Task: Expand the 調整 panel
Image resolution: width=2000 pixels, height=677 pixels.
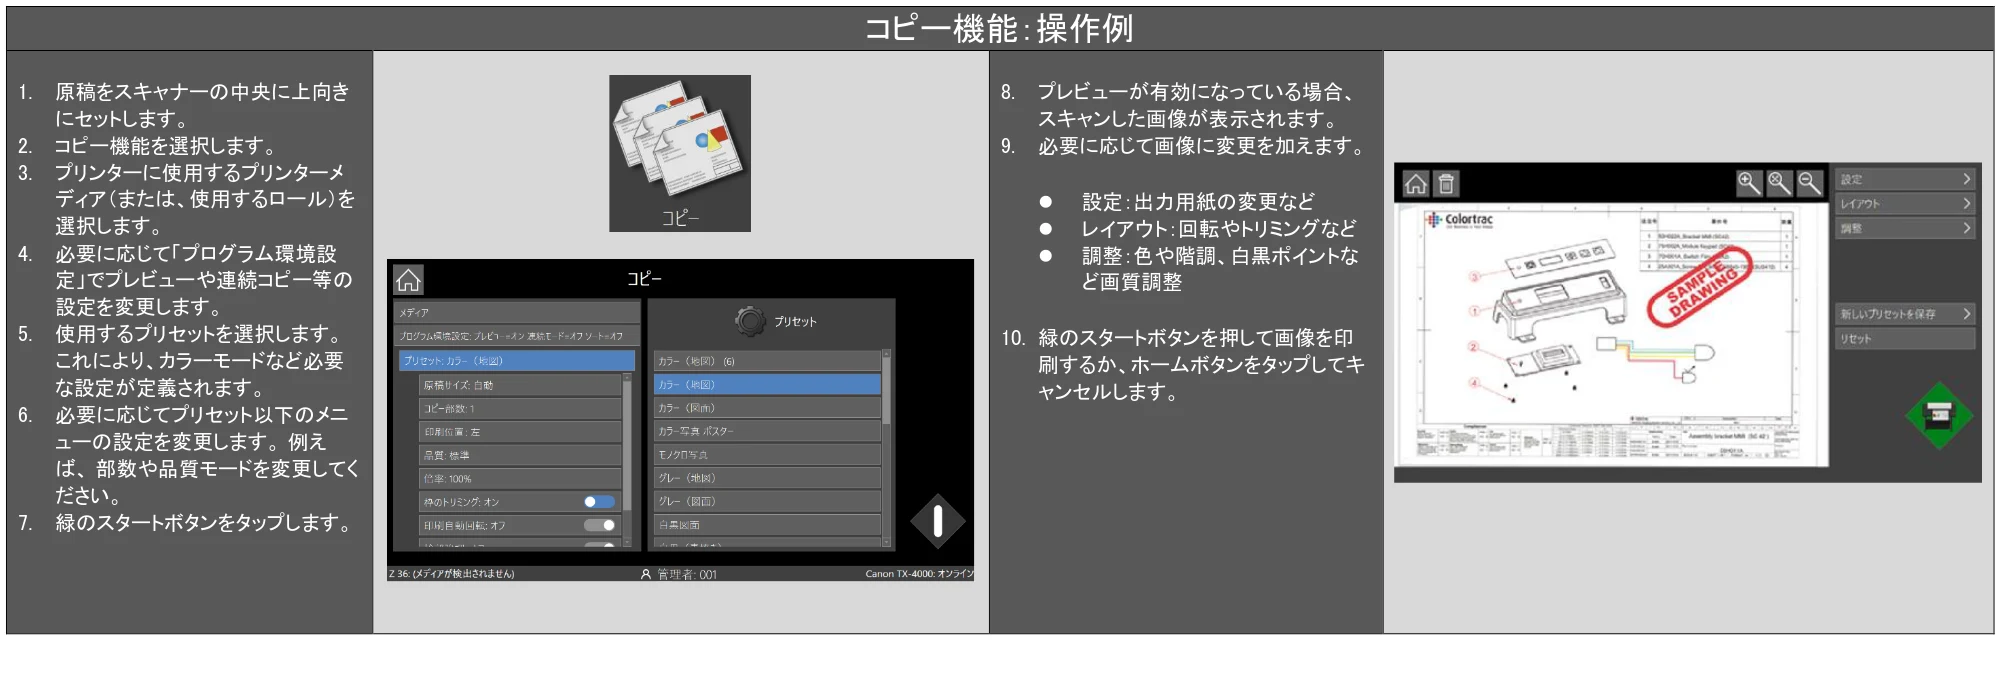Action: pyautogui.click(x=1905, y=228)
